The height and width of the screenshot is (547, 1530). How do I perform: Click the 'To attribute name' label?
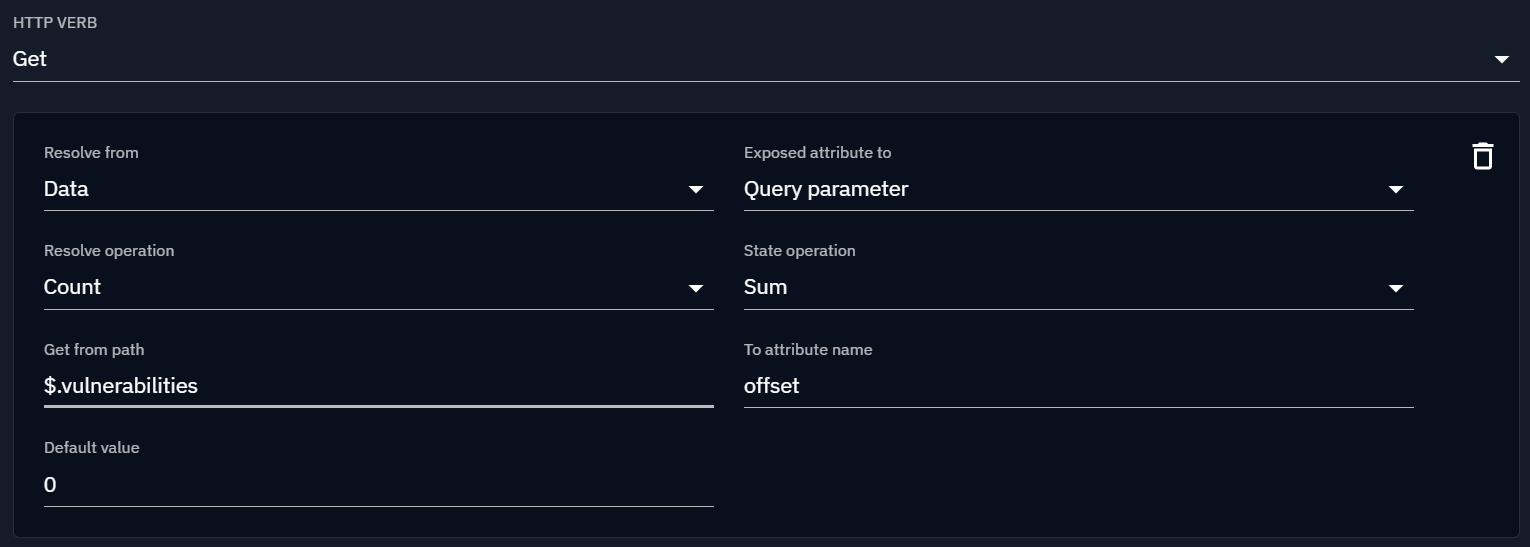pos(808,349)
